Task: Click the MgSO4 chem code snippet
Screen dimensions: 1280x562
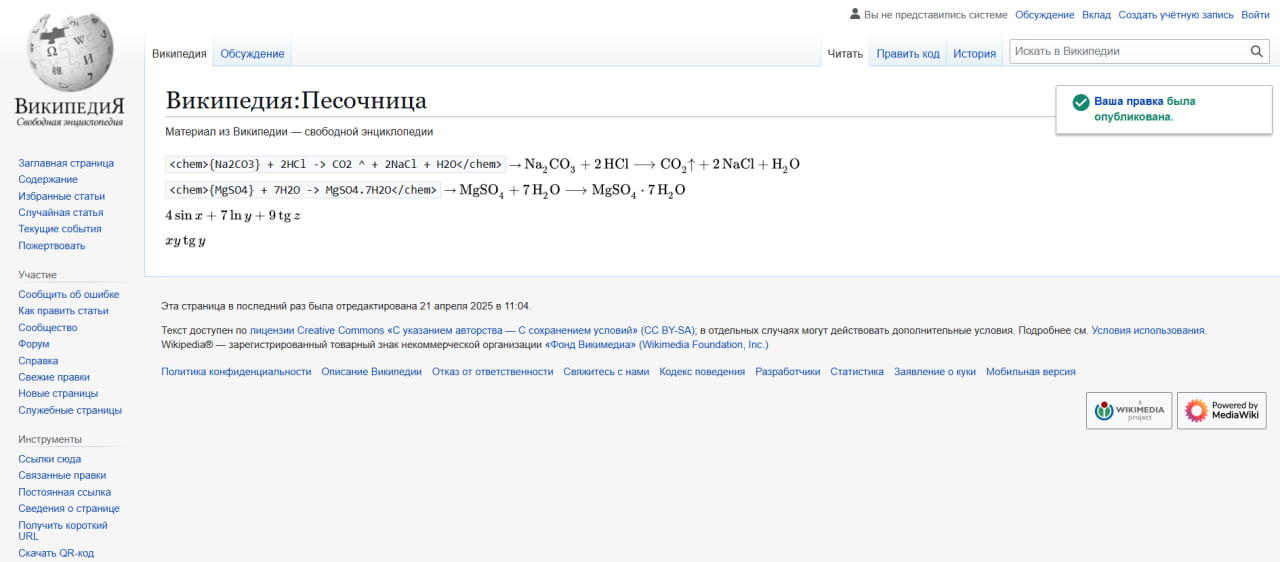Action: 303,190
